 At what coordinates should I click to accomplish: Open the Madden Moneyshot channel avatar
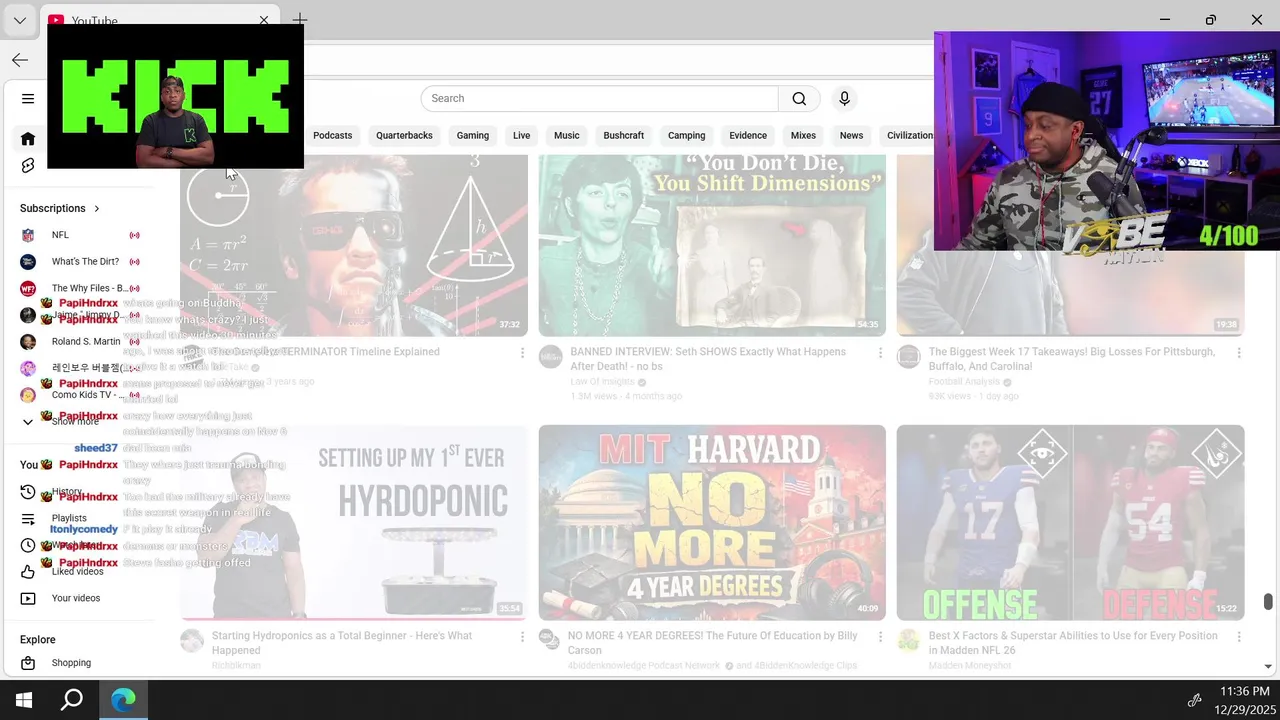pyautogui.click(x=908, y=640)
